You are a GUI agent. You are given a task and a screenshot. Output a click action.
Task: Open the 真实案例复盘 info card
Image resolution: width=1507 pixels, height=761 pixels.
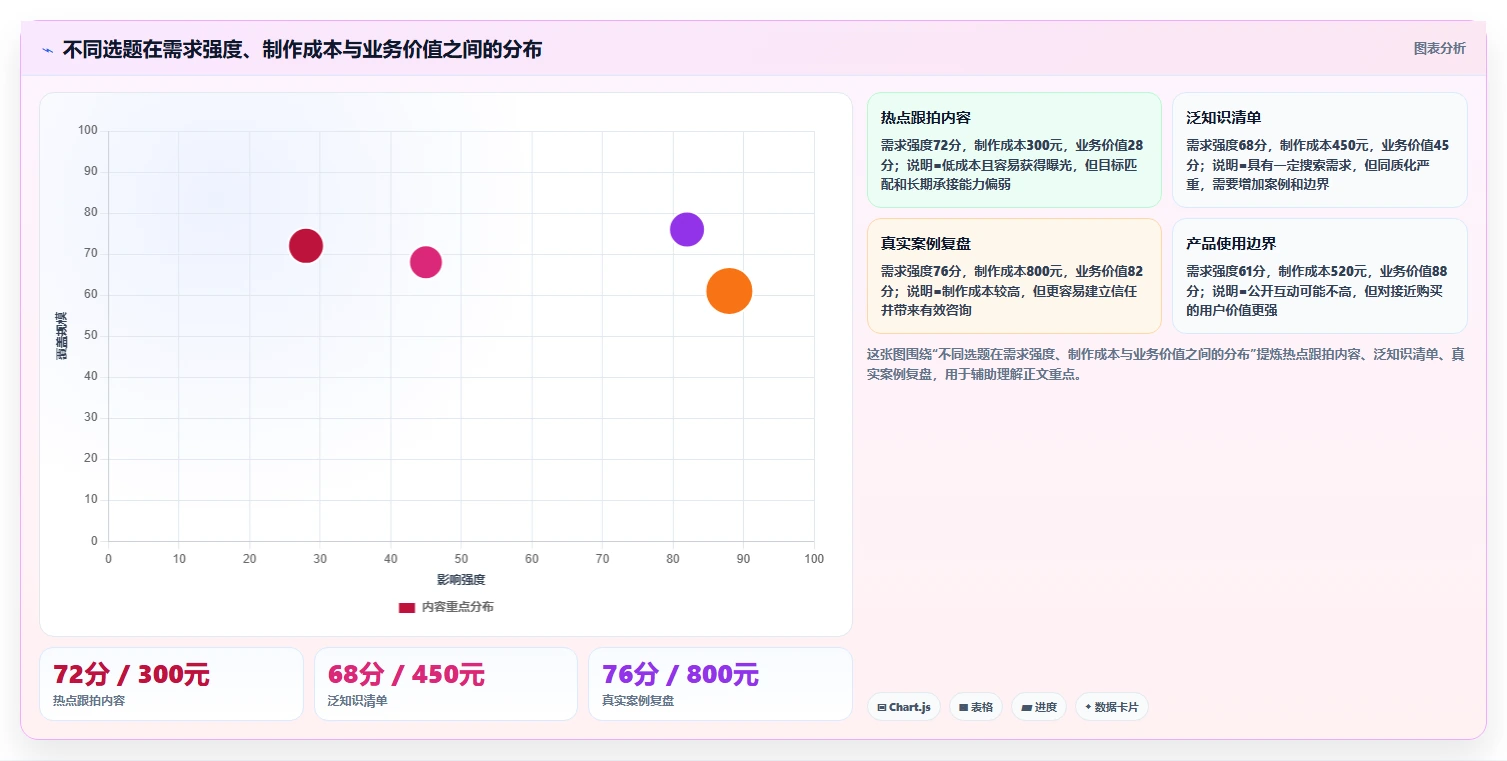click(x=1014, y=276)
